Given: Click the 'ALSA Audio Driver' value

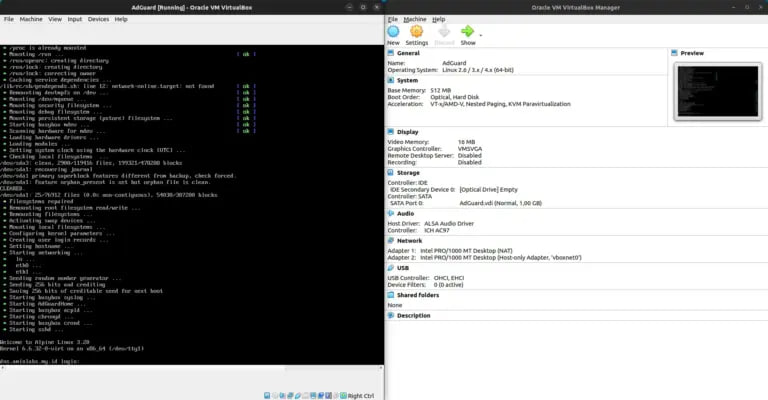Looking at the screenshot, I should tap(449, 224).
